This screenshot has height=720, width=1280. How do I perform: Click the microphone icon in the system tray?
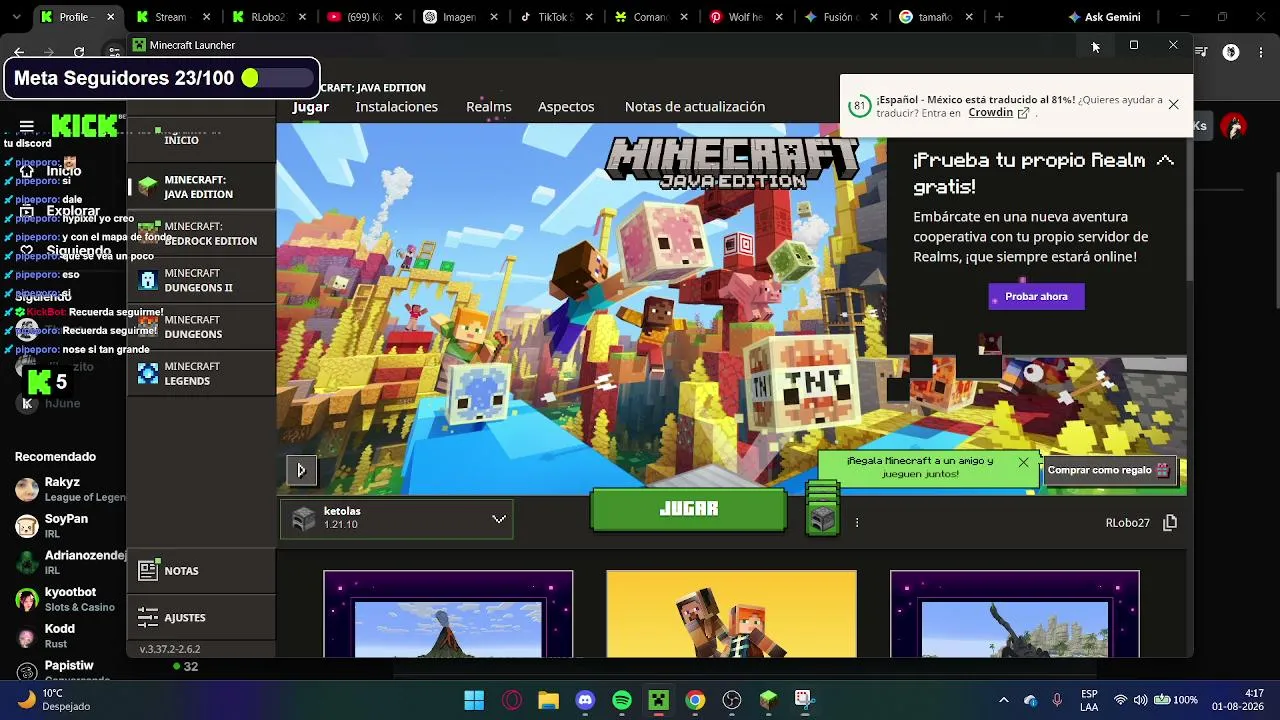tap(1057, 700)
